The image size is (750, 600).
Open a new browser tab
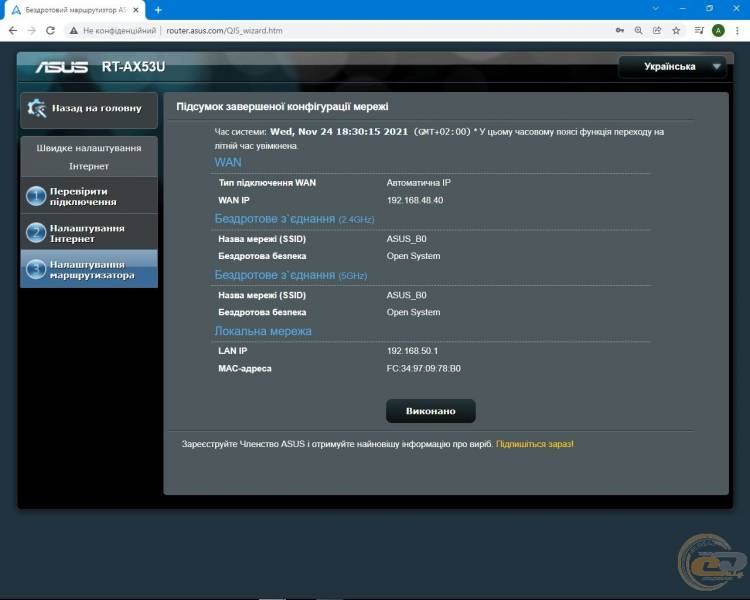[158, 10]
